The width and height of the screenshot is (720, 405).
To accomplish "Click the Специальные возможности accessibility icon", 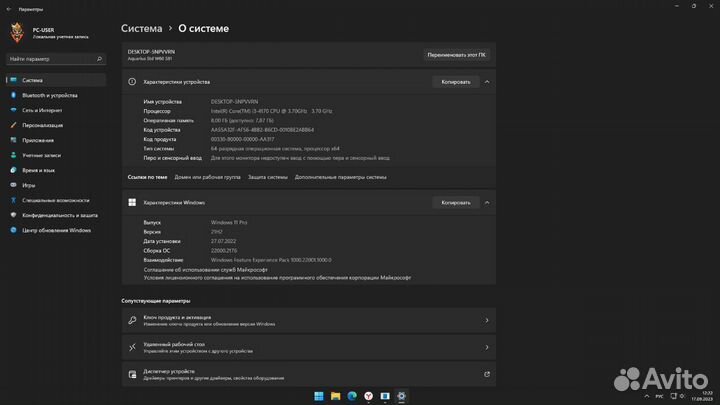I will coord(13,200).
